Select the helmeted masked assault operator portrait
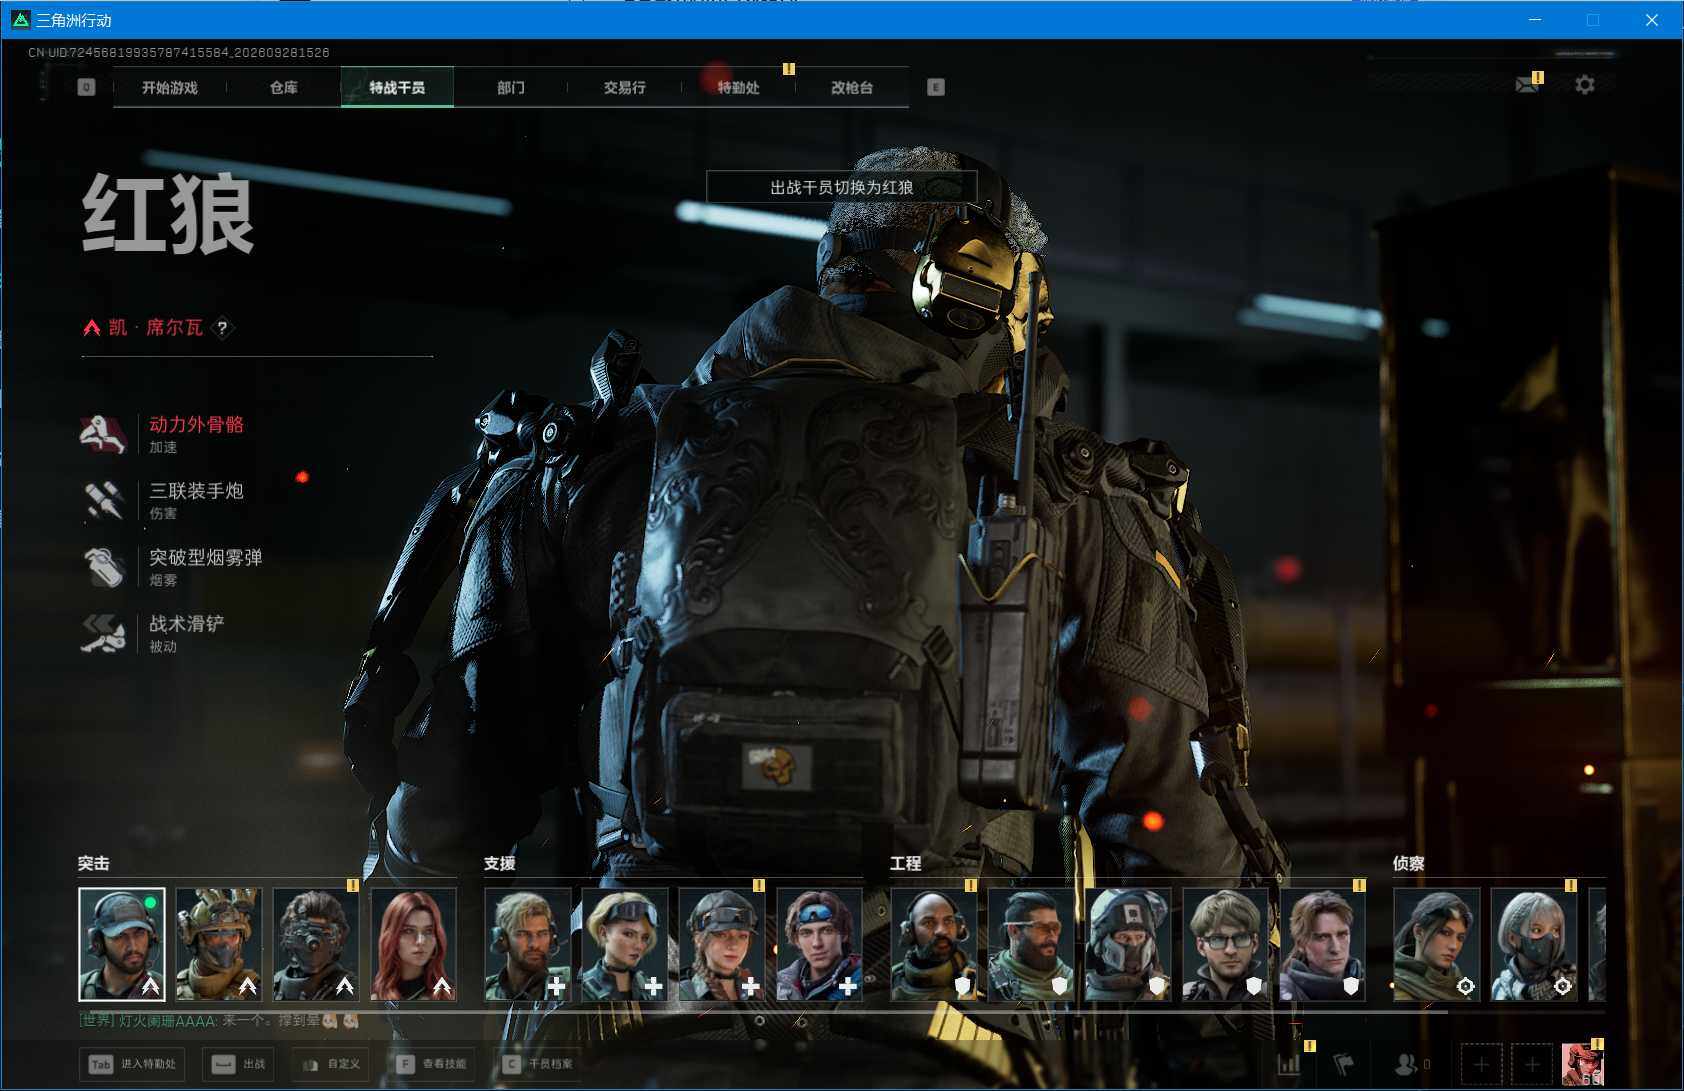Image resolution: width=1684 pixels, height=1091 pixels. click(x=219, y=944)
